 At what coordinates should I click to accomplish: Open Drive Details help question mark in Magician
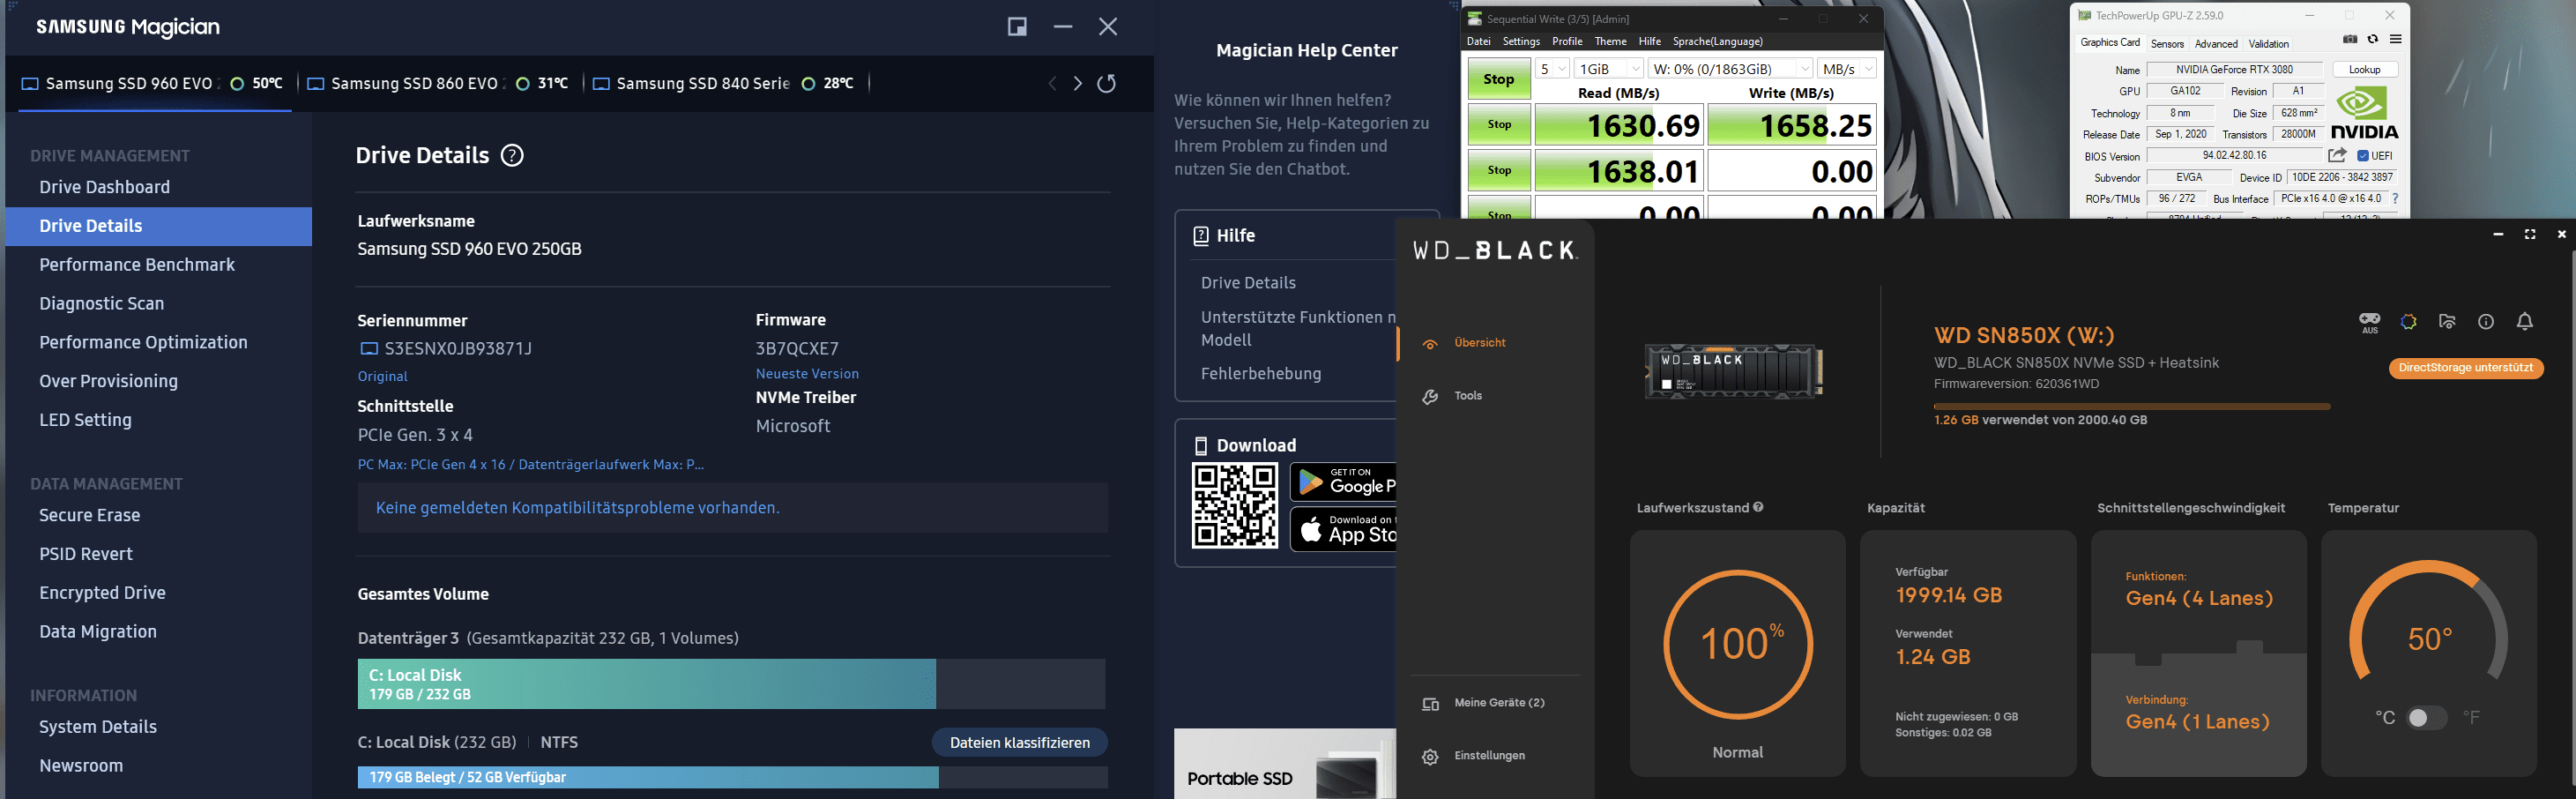(512, 155)
